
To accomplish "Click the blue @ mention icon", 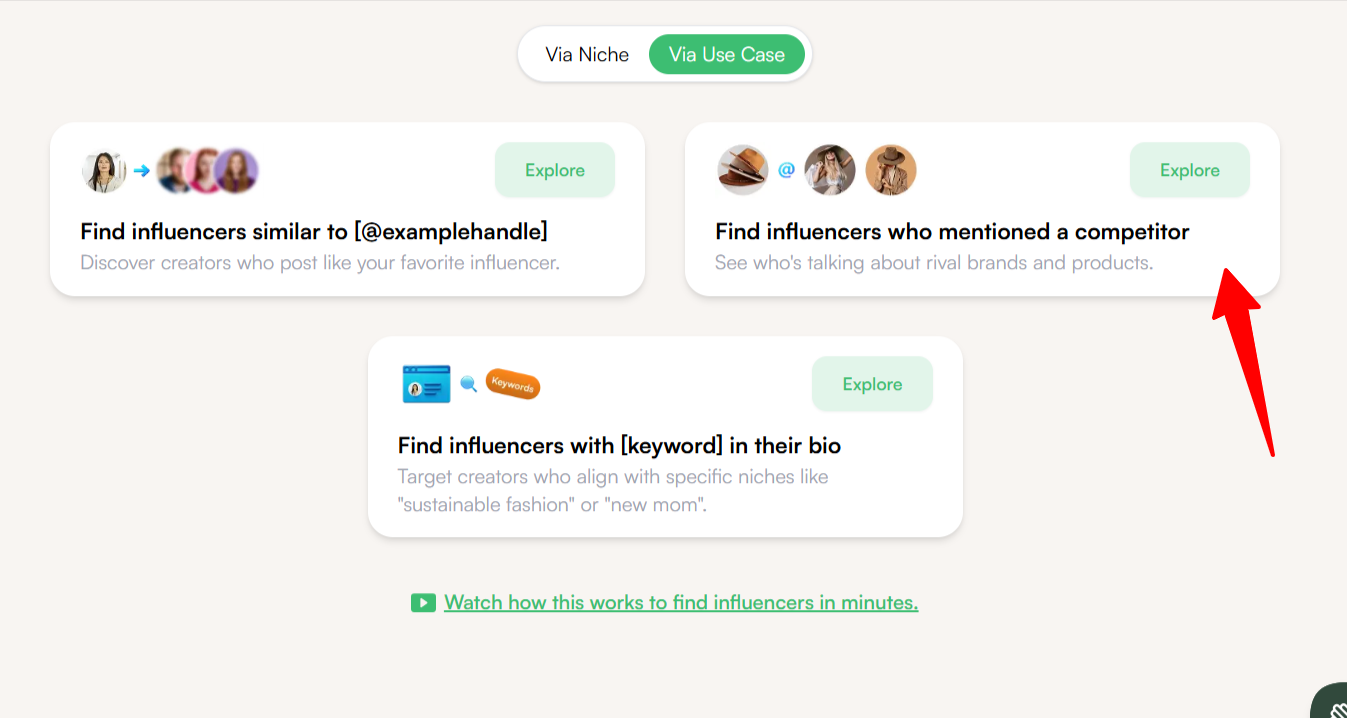I will [786, 170].
